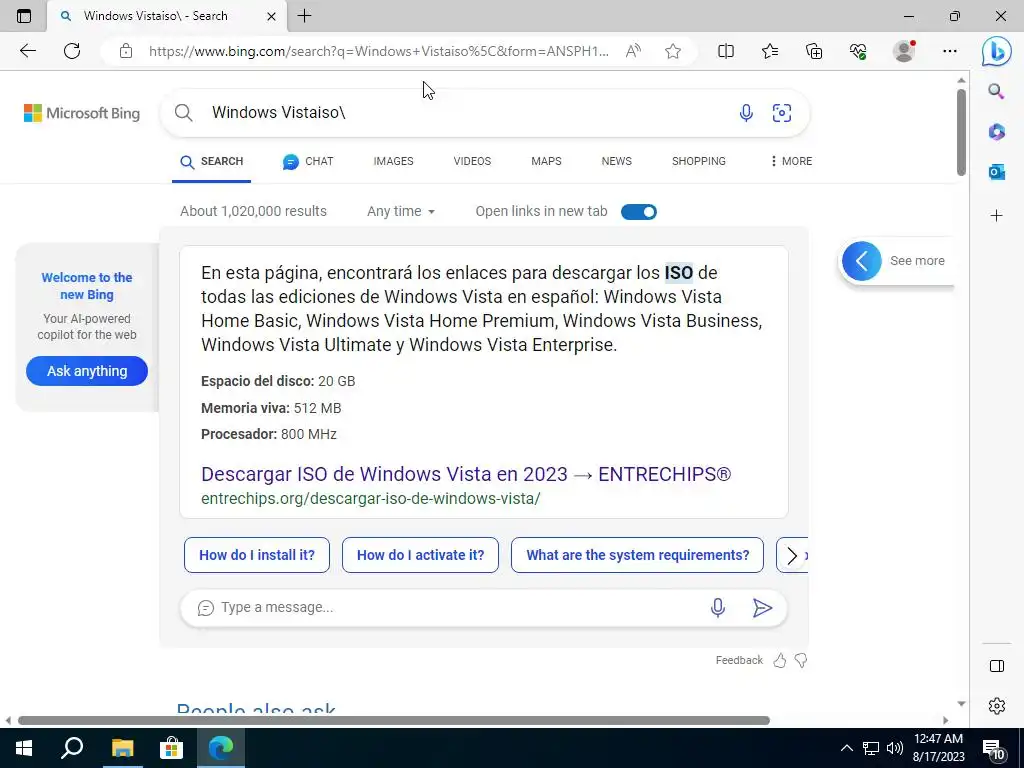The image size is (1024, 768).
Task: Give thumbs up feedback
Action: [x=780, y=661]
